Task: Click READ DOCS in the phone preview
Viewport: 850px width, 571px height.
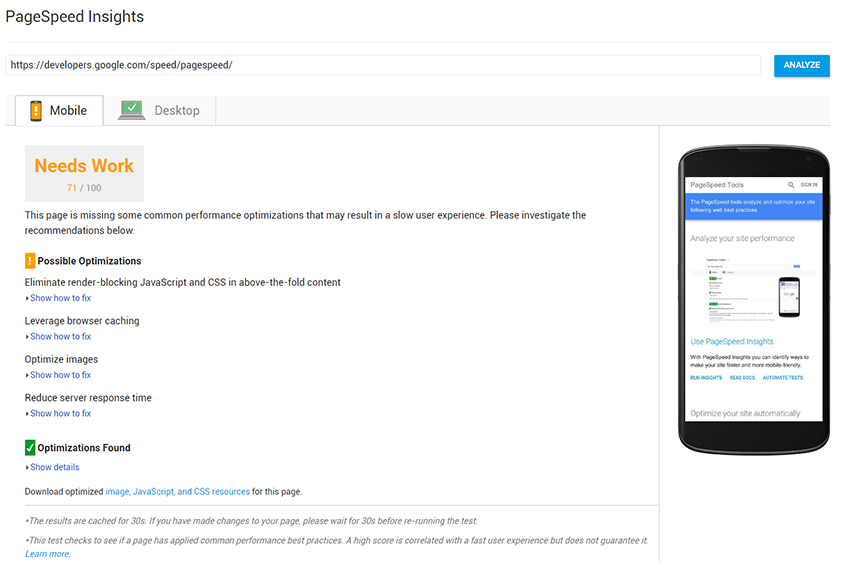Action: tap(742, 377)
